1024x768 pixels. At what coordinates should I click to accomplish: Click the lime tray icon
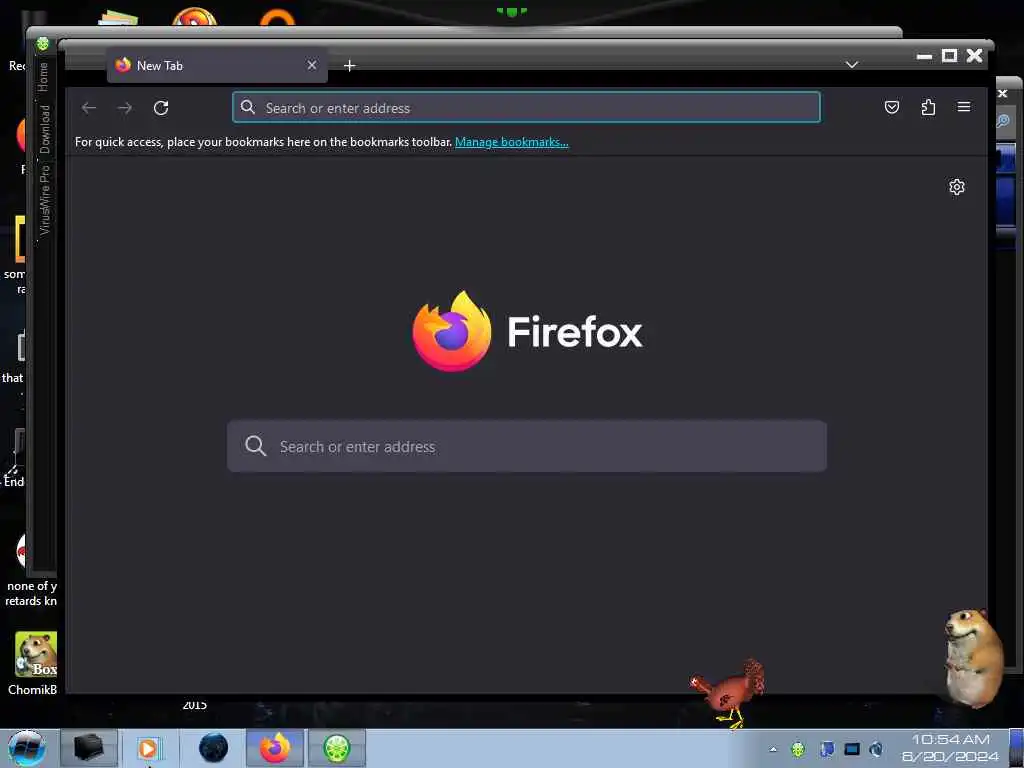(798, 750)
